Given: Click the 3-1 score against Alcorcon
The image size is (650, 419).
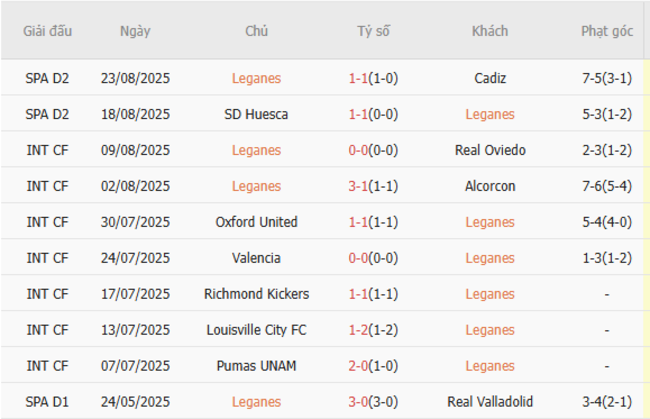Looking at the screenshot, I should tap(359, 186).
